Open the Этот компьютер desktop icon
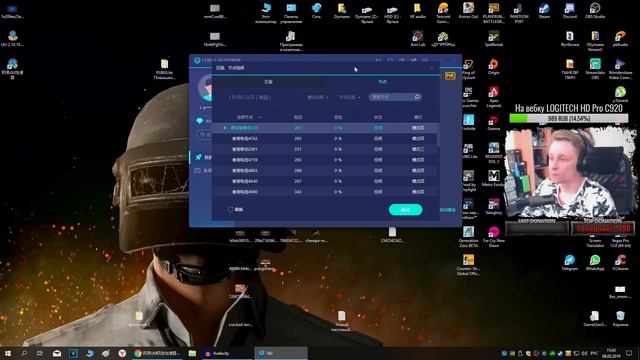Screen dimensions: 640x360 (x=266, y=13)
